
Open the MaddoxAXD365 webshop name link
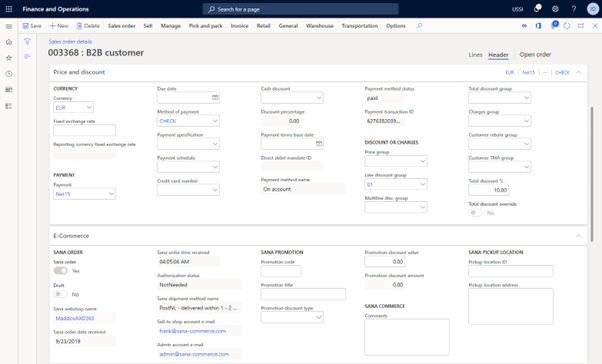coord(75,318)
